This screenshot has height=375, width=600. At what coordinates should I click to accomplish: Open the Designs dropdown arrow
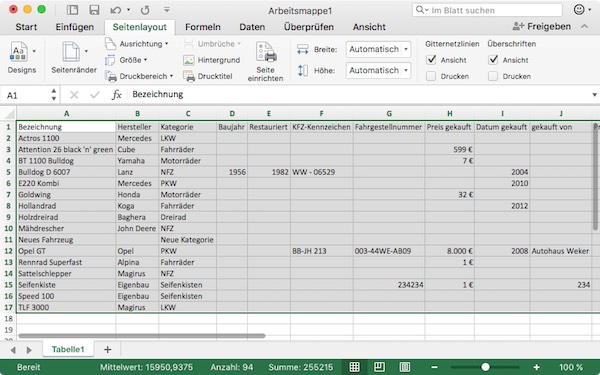coord(34,51)
